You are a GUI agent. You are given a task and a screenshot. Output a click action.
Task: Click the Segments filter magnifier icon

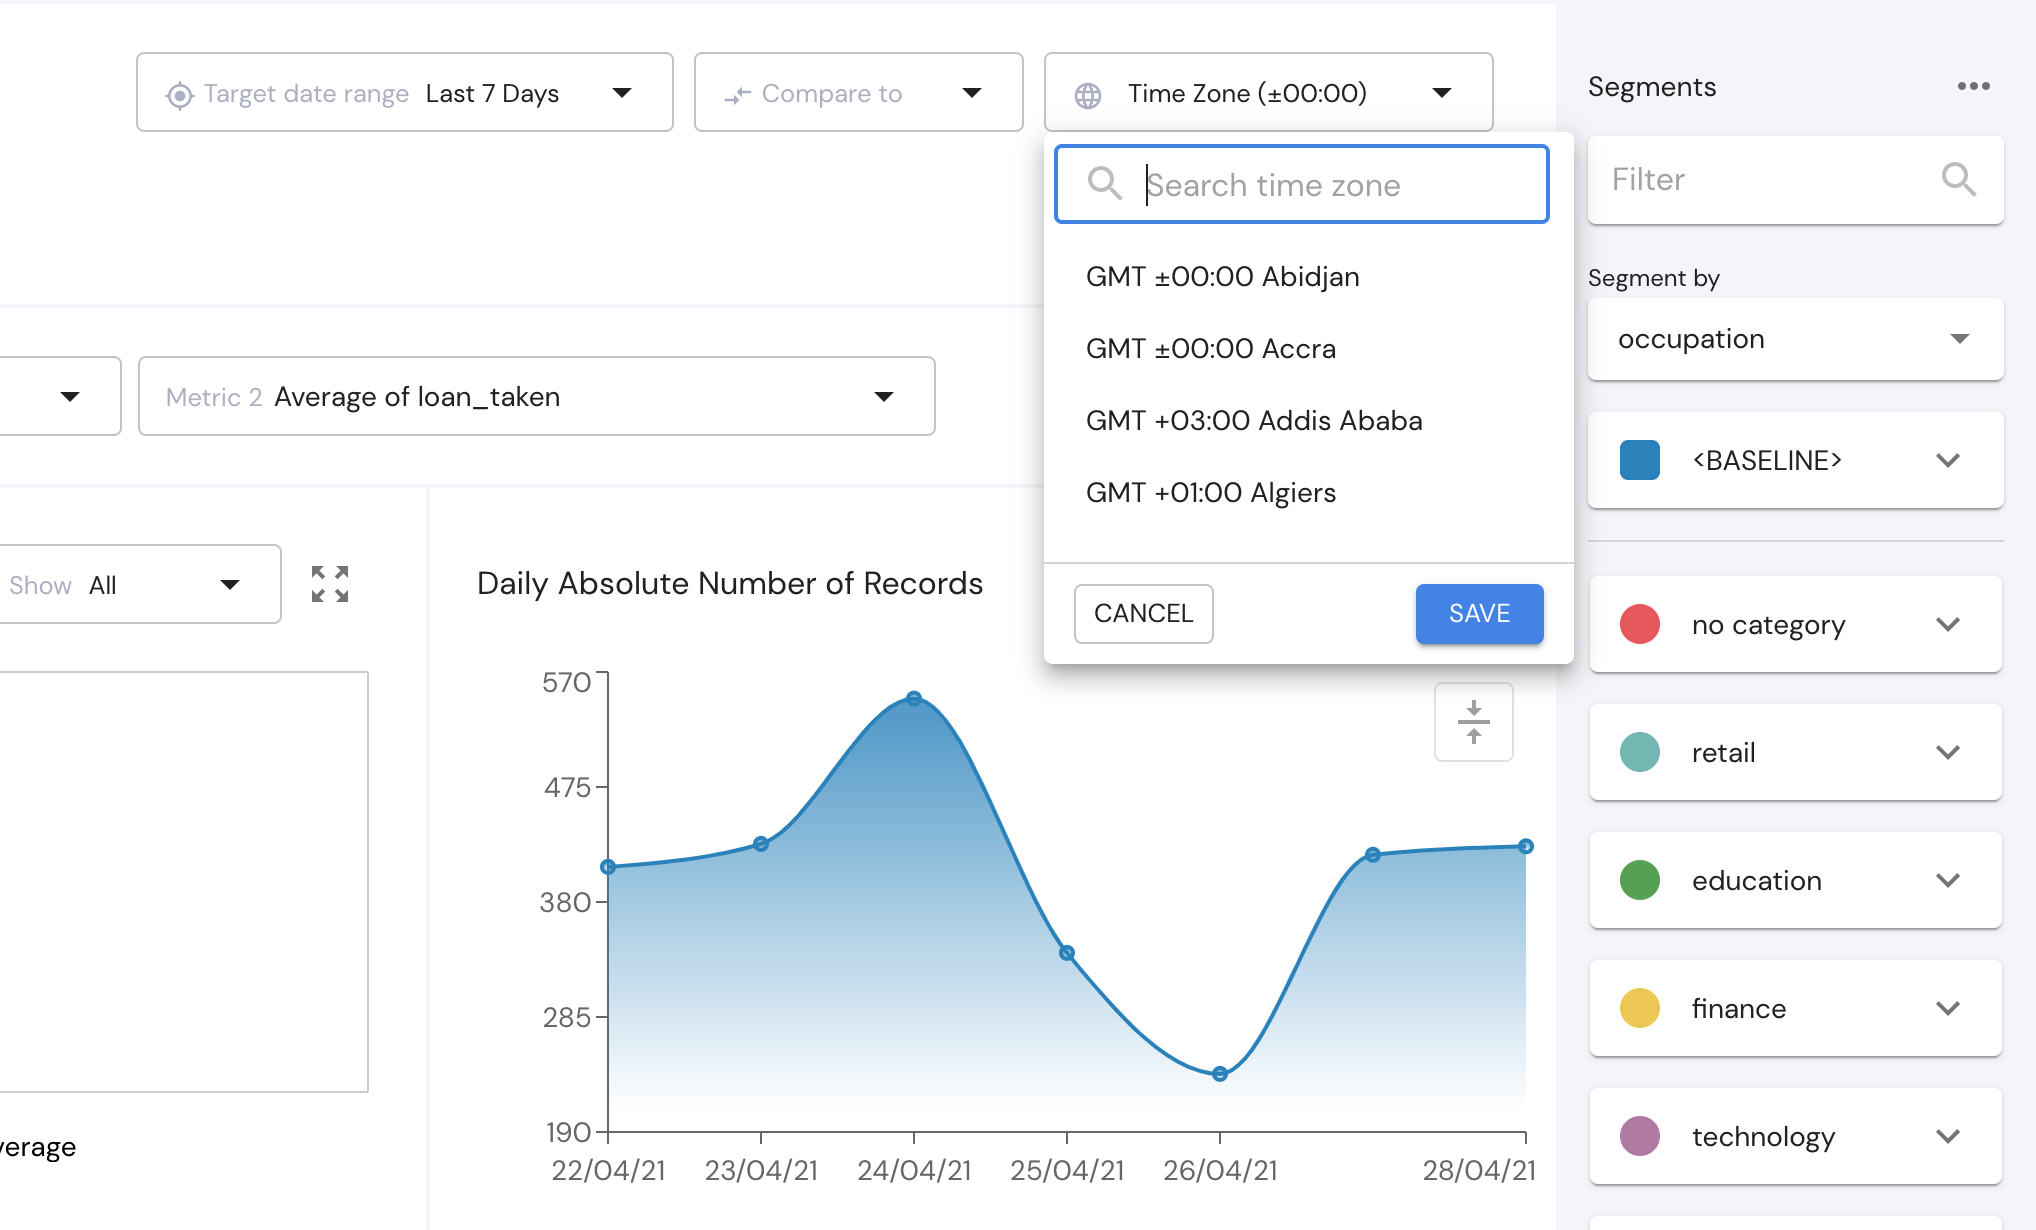(1958, 180)
